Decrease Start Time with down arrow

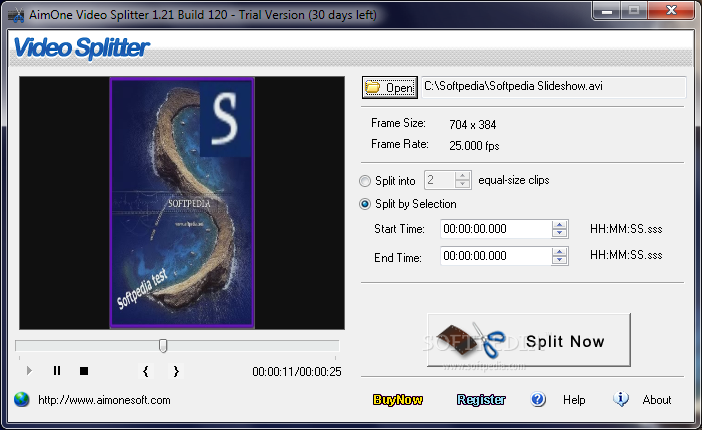click(559, 233)
